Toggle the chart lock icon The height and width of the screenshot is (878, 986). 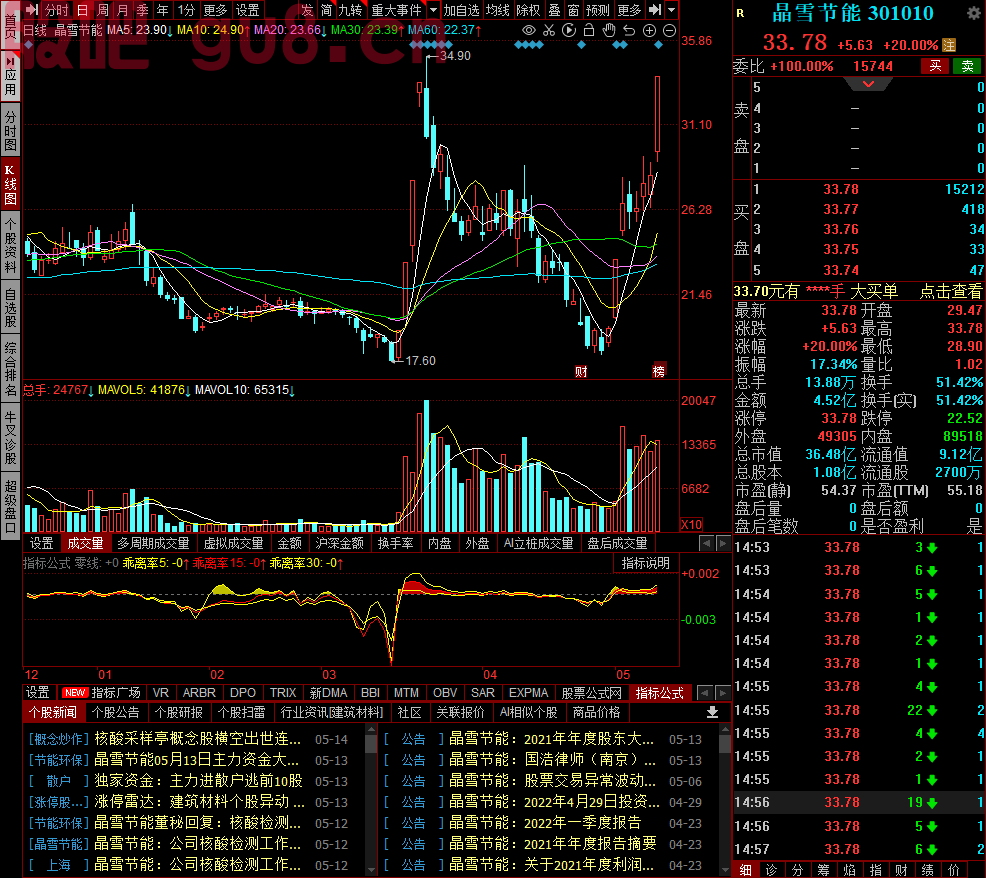pos(589,30)
